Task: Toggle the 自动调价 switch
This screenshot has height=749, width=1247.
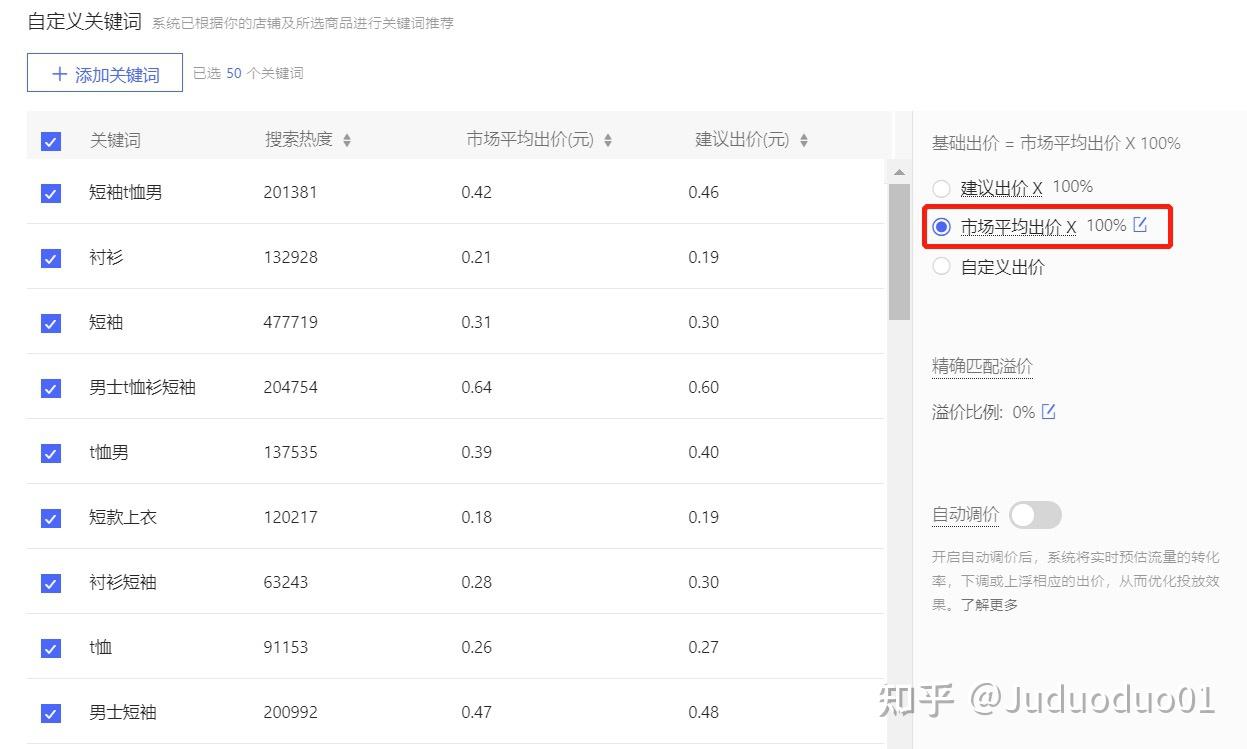Action: click(x=1035, y=515)
